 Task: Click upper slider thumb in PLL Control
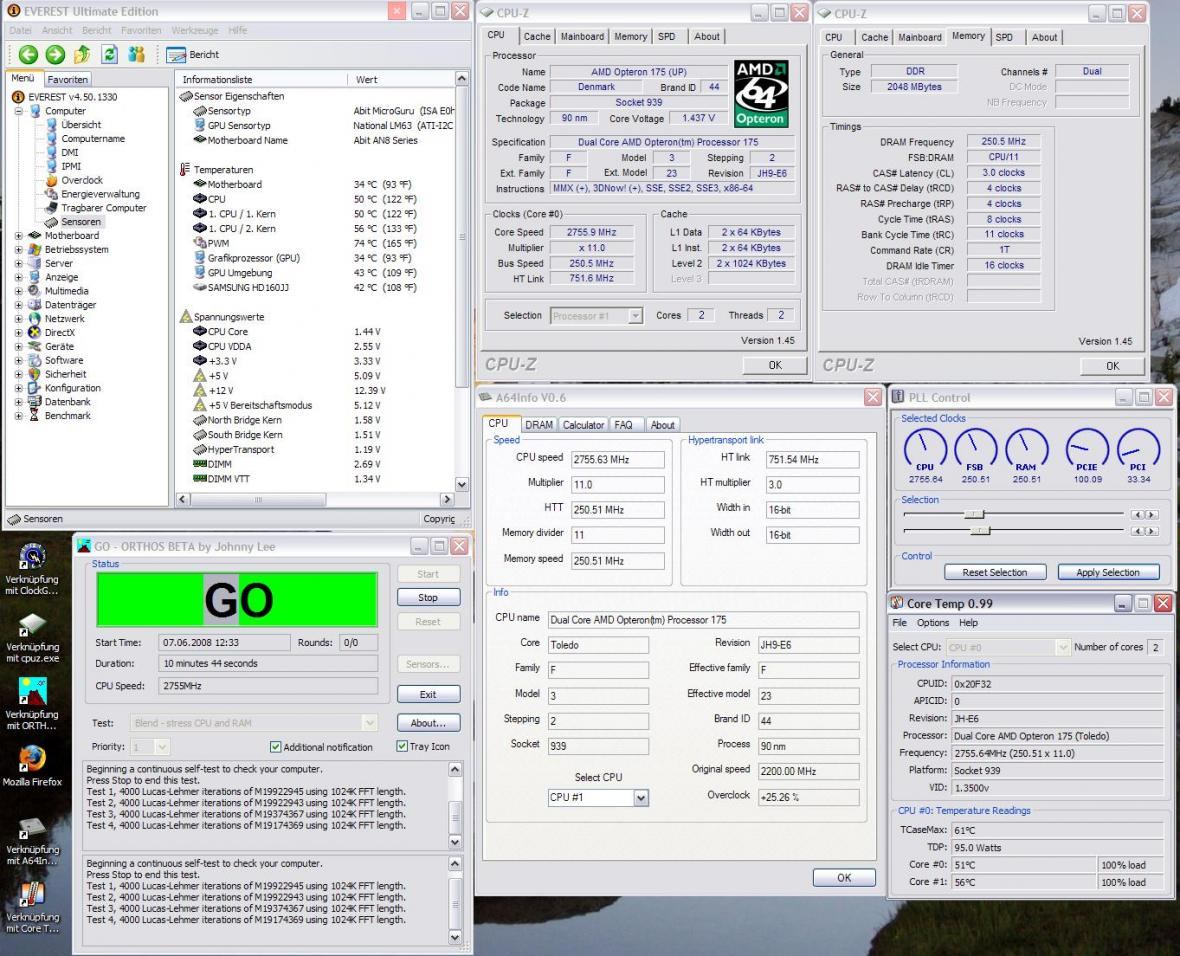975,514
